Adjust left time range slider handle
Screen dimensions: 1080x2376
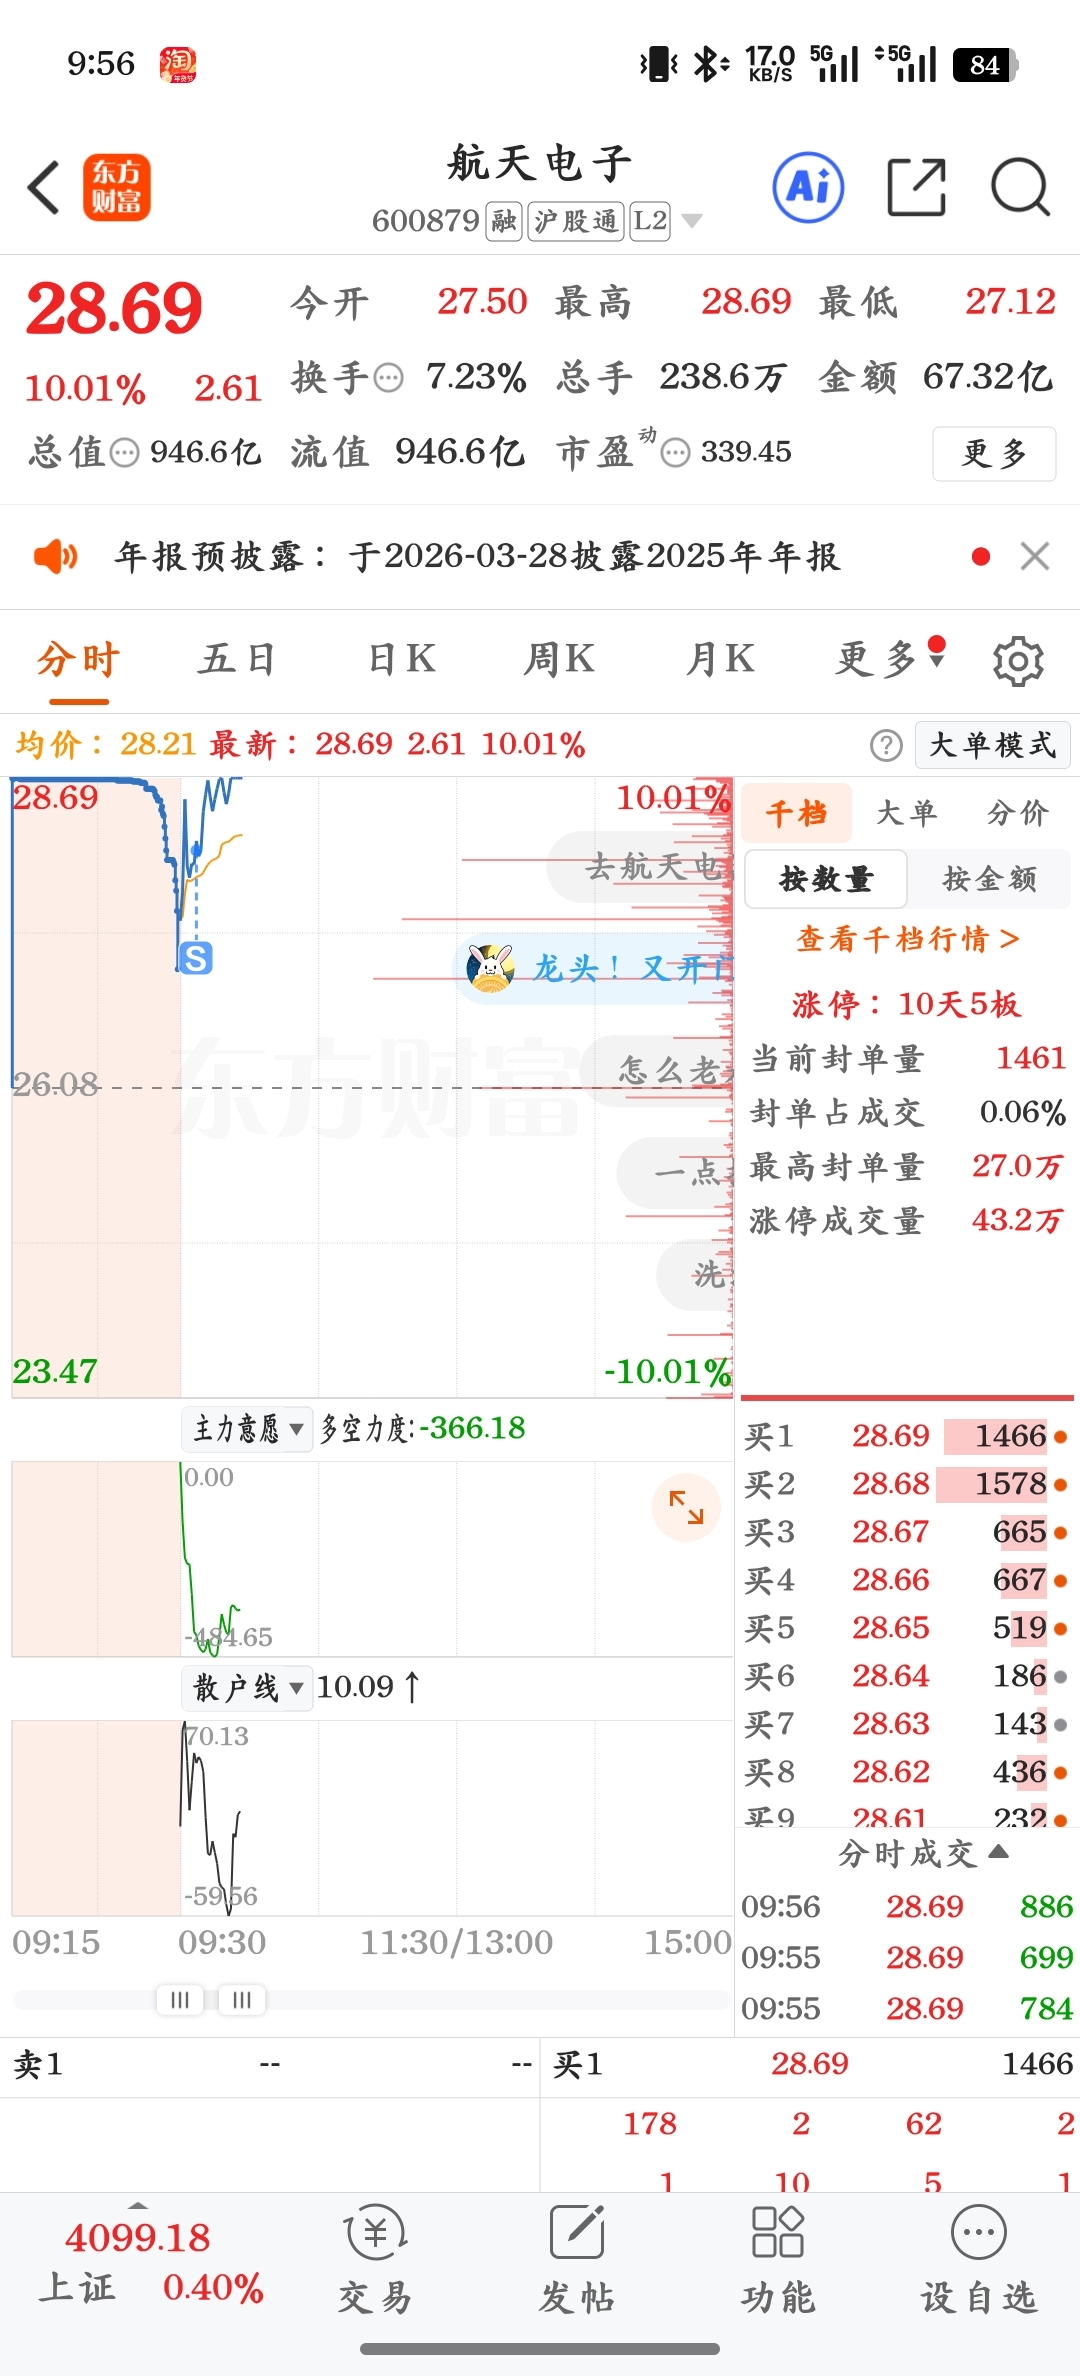coord(180,1999)
